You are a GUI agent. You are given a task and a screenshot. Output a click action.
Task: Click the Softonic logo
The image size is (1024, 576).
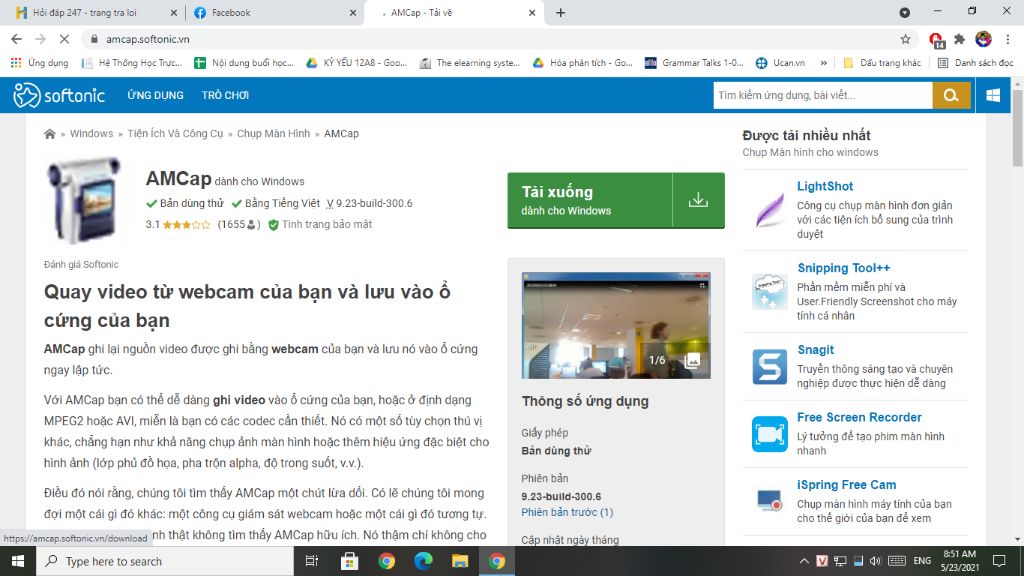tap(59, 95)
